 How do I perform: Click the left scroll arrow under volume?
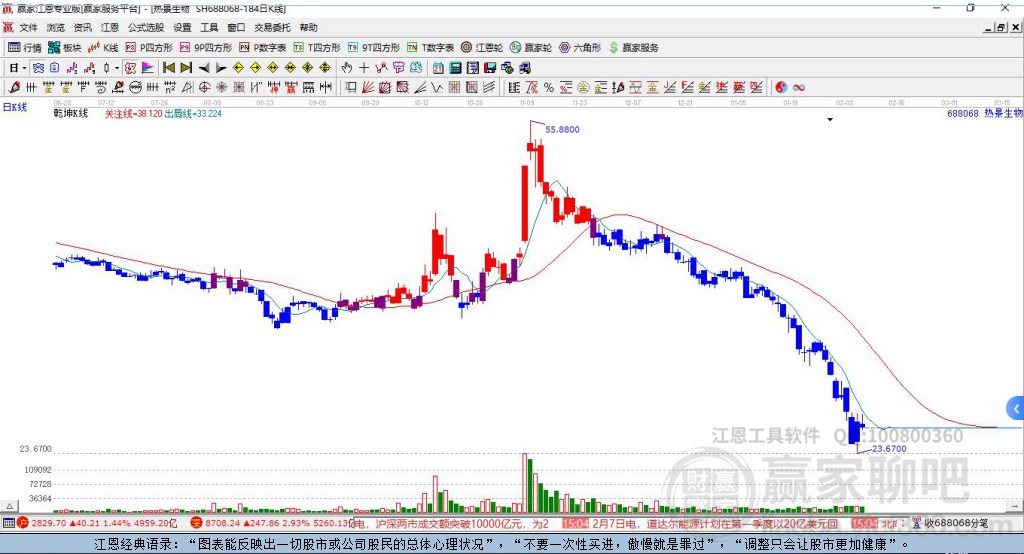[9, 506]
